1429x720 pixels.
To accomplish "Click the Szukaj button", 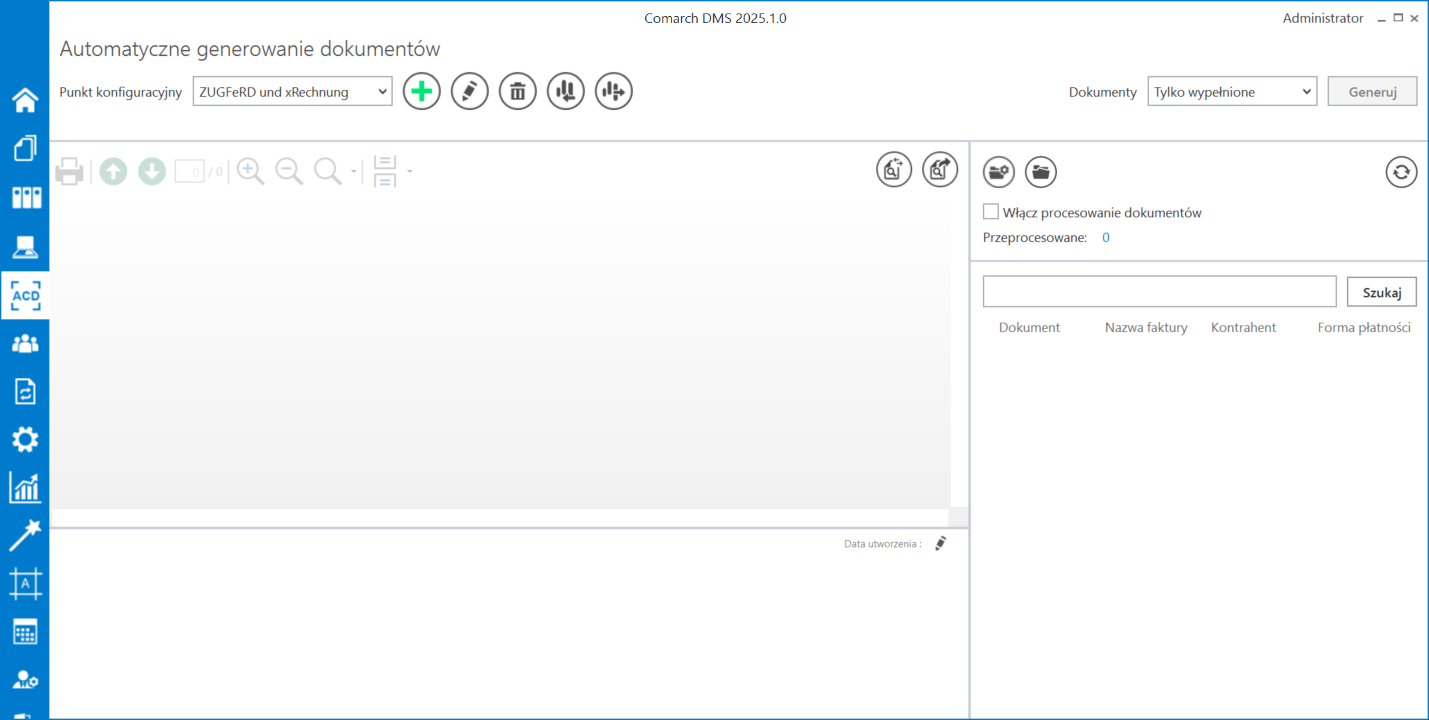I will coord(1382,292).
